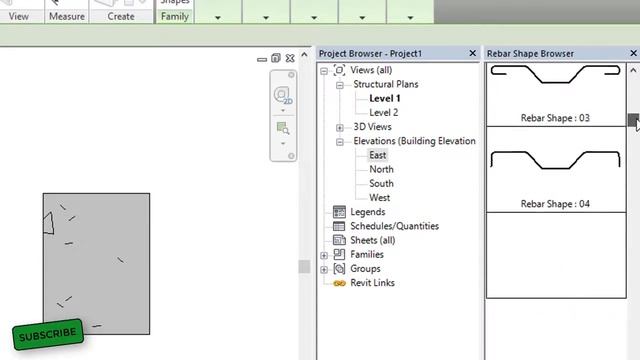This screenshot has height=360, width=640.
Task: Collapse the Elevations (Building Elevation) node
Action: click(x=340, y=142)
